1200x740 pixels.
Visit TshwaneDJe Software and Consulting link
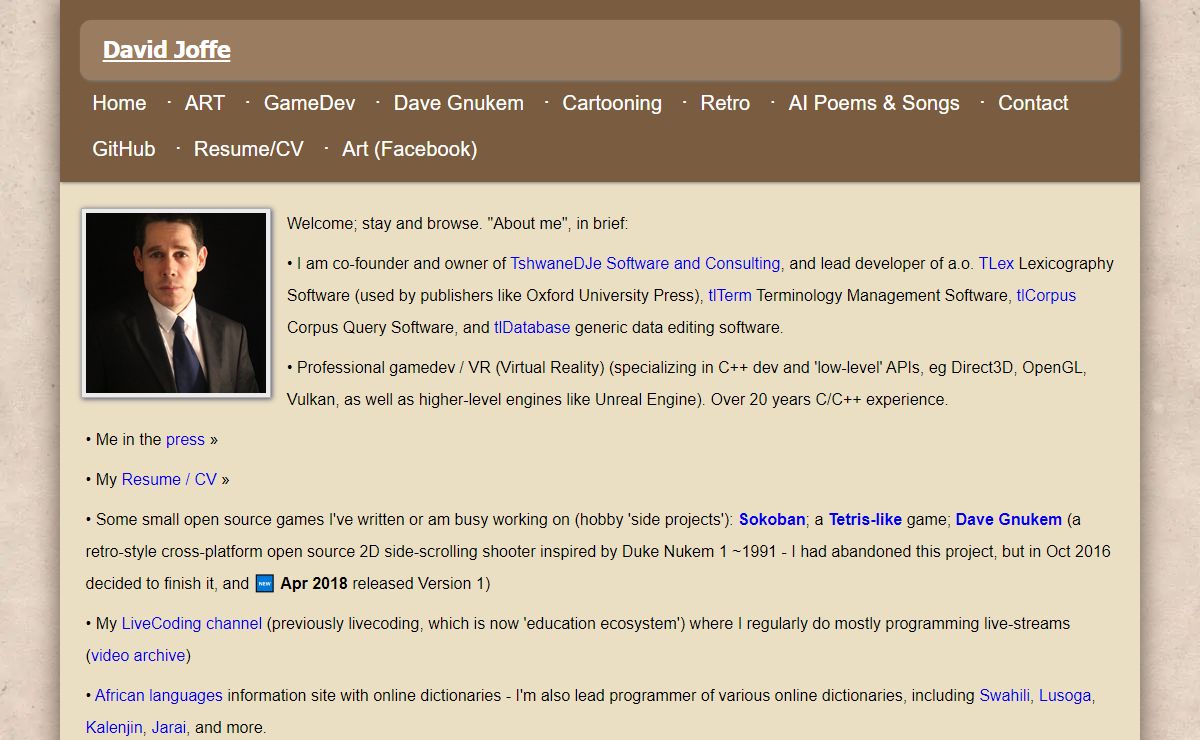[x=645, y=264]
